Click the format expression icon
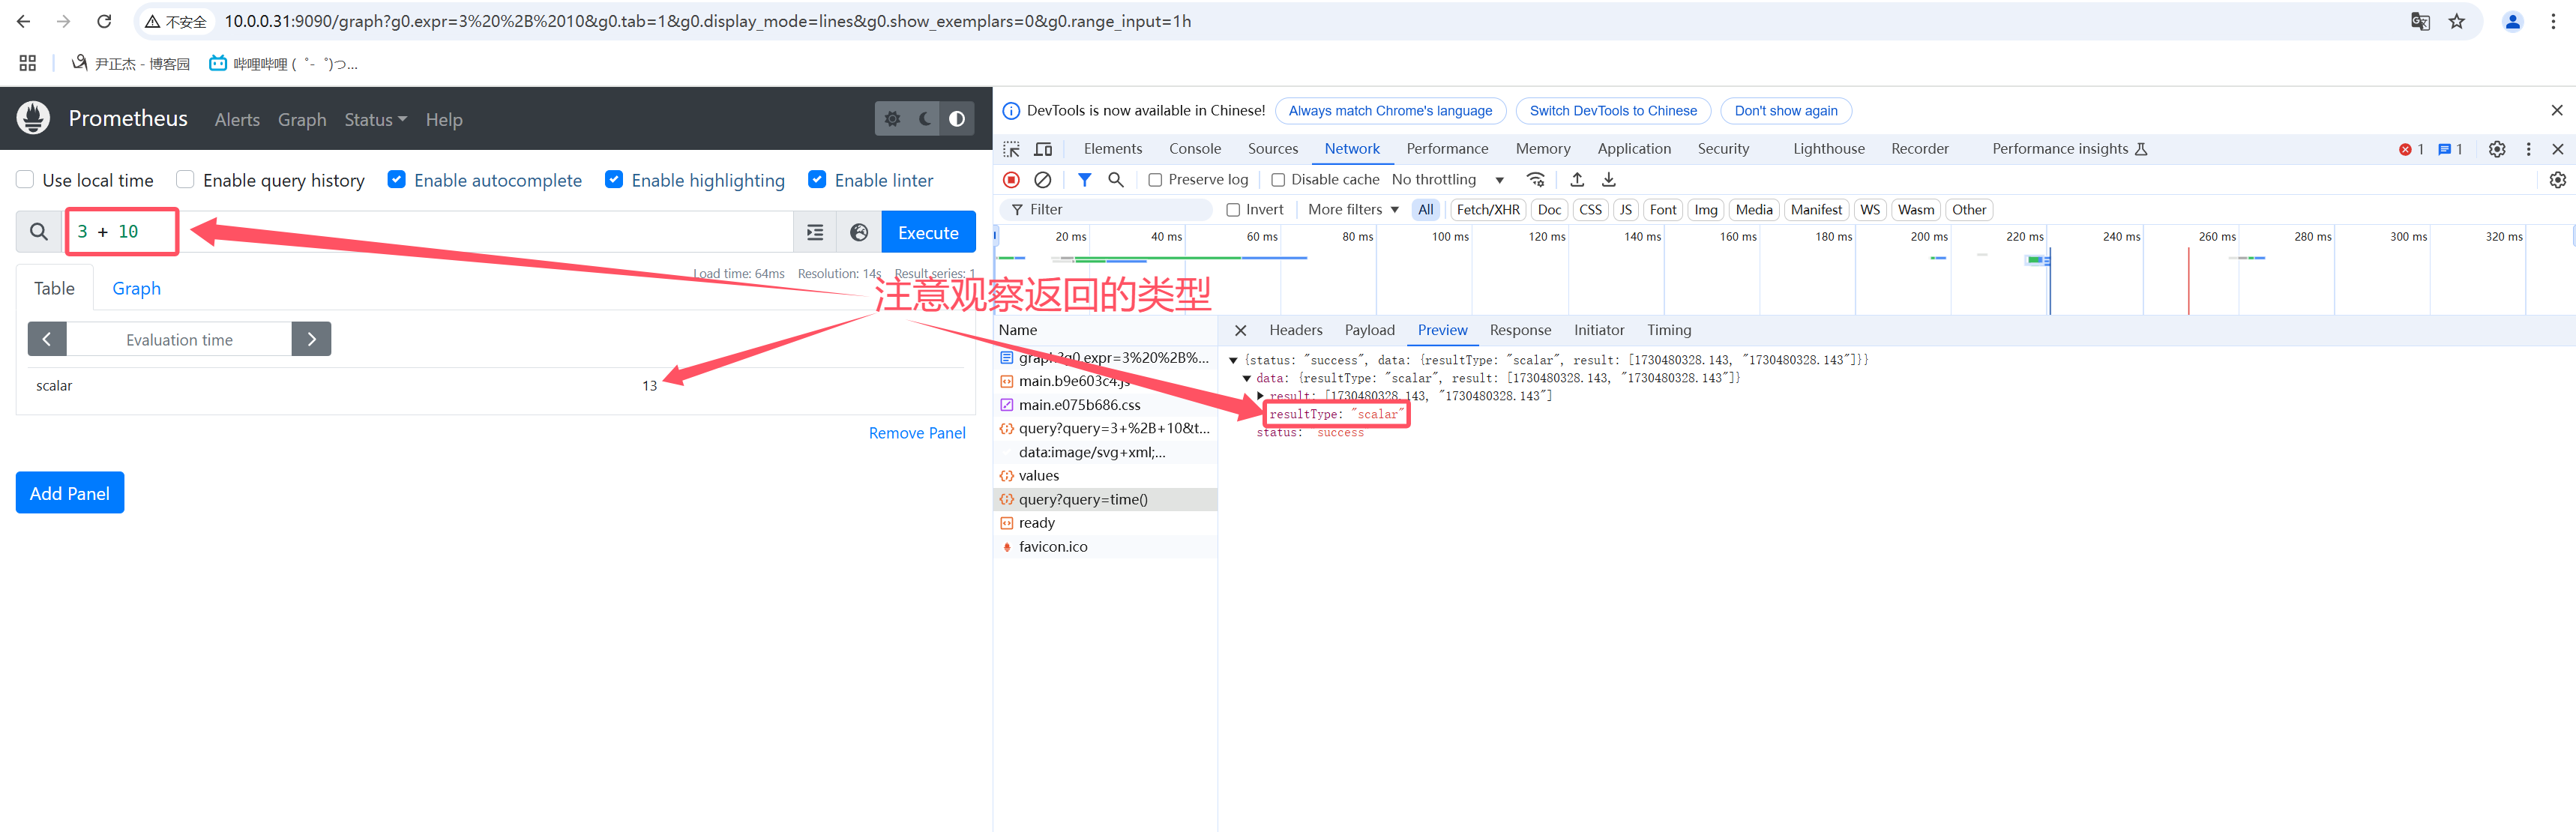 pyautogui.click(x=815, y=232)
